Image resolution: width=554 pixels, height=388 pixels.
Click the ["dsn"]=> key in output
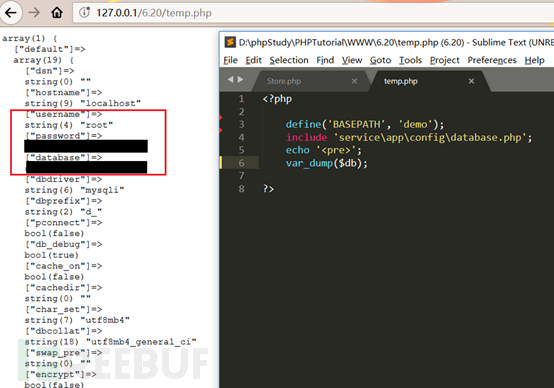pos(50,71)
